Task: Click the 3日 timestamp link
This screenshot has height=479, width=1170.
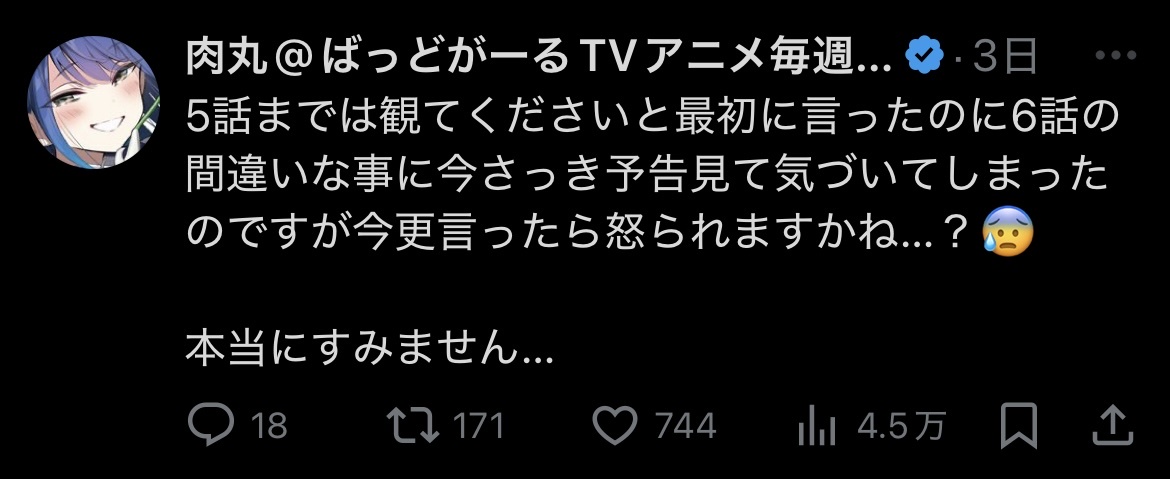Action: pyautogui.click(x=1005, y=57)
